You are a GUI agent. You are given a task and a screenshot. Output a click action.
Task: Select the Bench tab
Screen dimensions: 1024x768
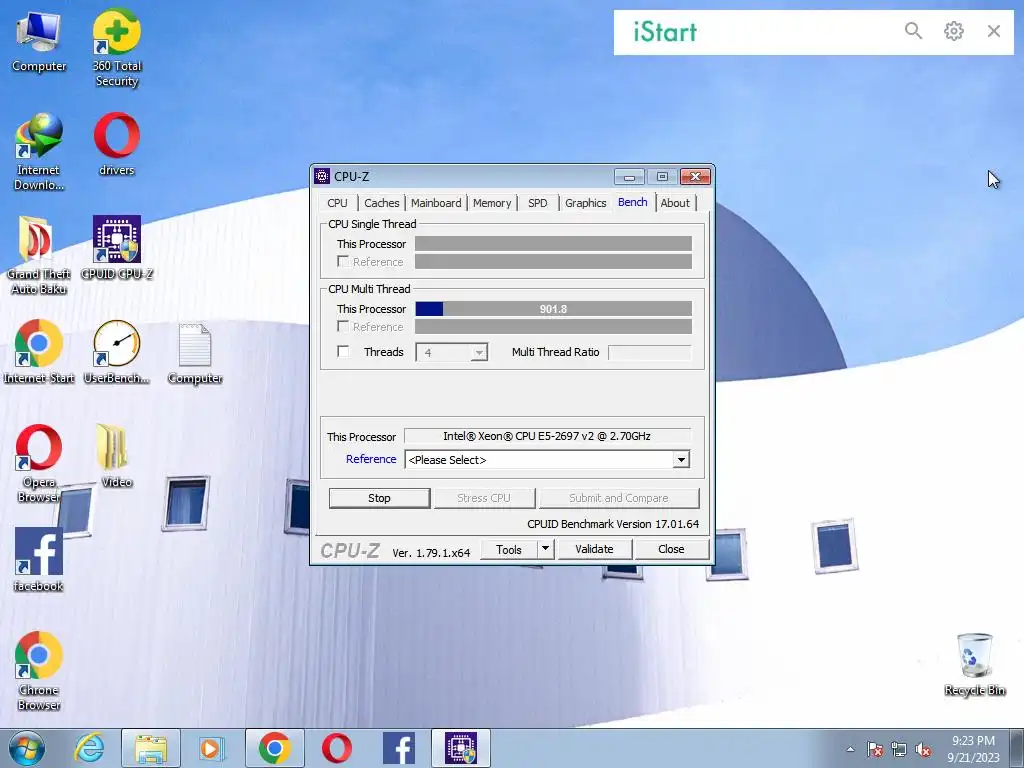click(632, 202)
